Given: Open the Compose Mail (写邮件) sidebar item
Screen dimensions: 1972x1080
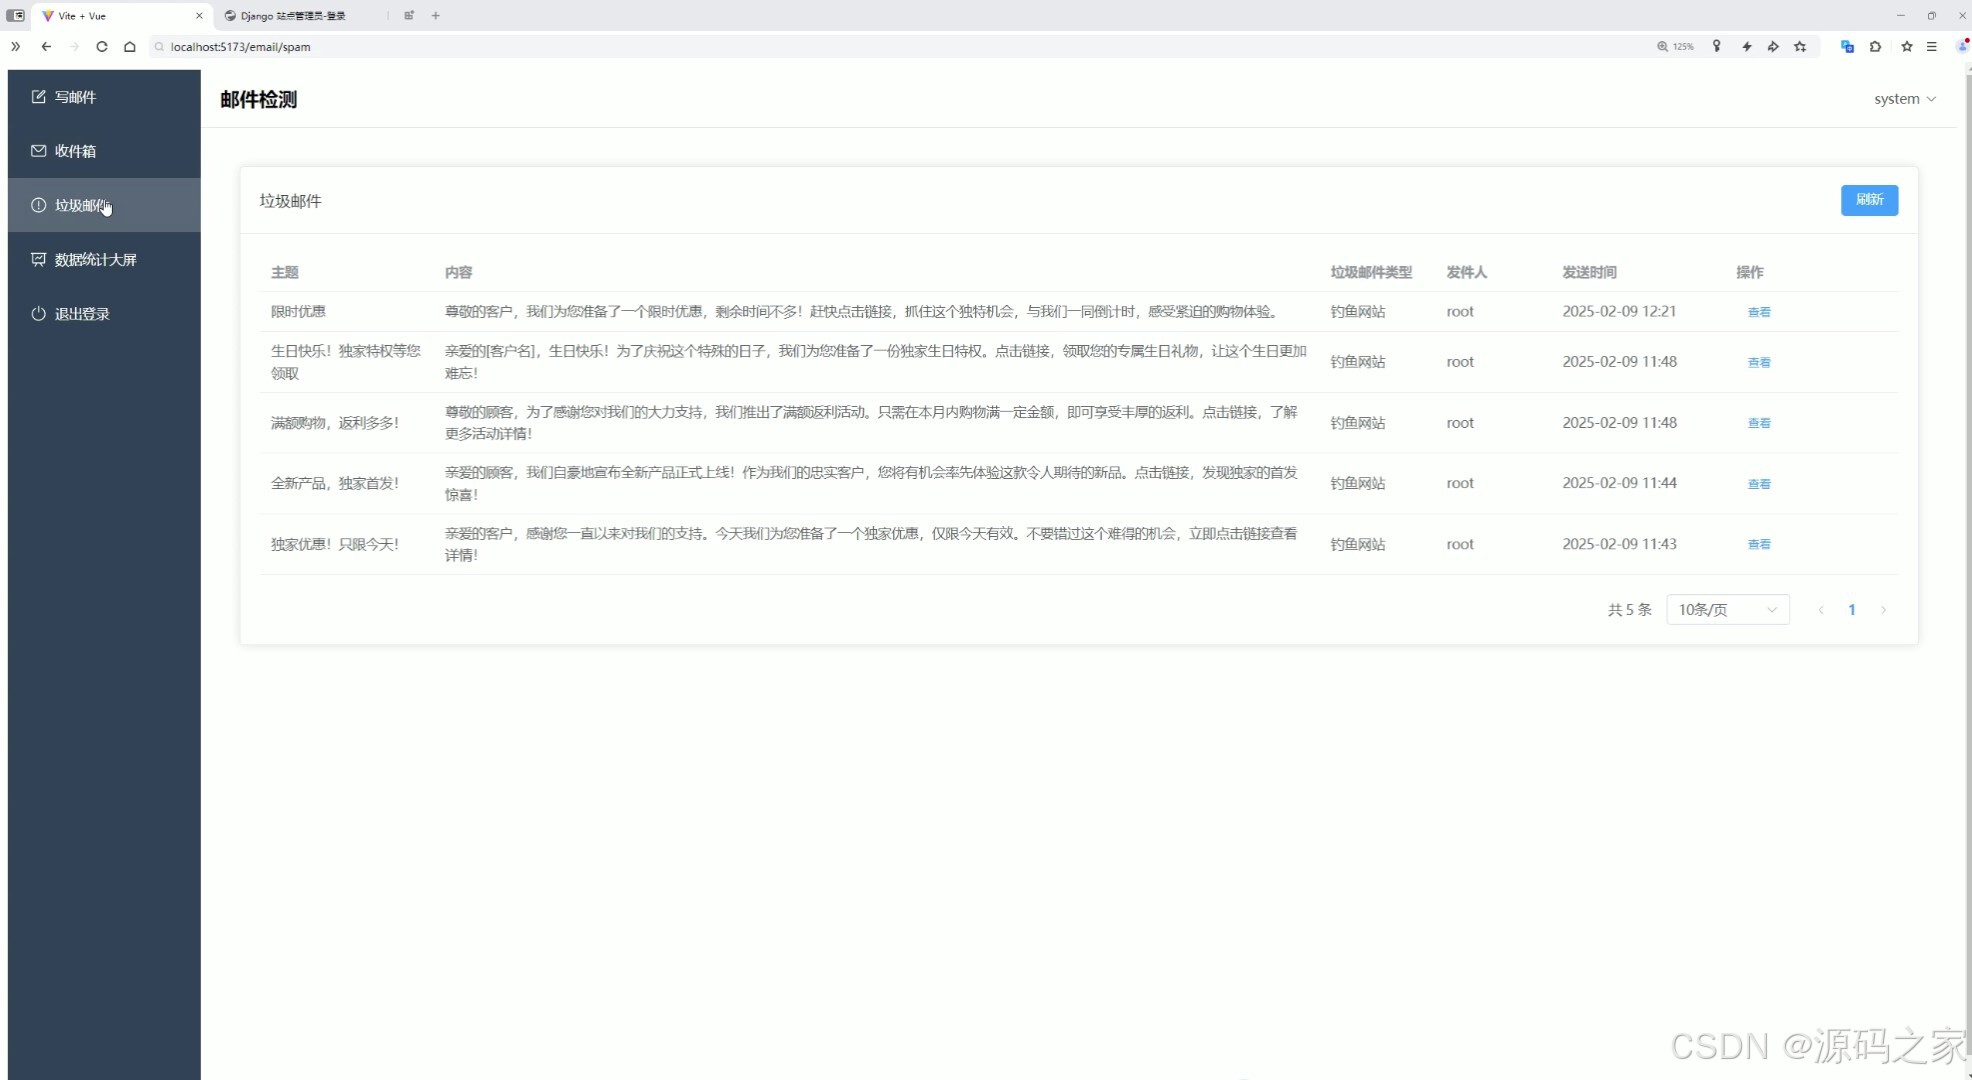Looking at the screenshot, I should 75,97.
